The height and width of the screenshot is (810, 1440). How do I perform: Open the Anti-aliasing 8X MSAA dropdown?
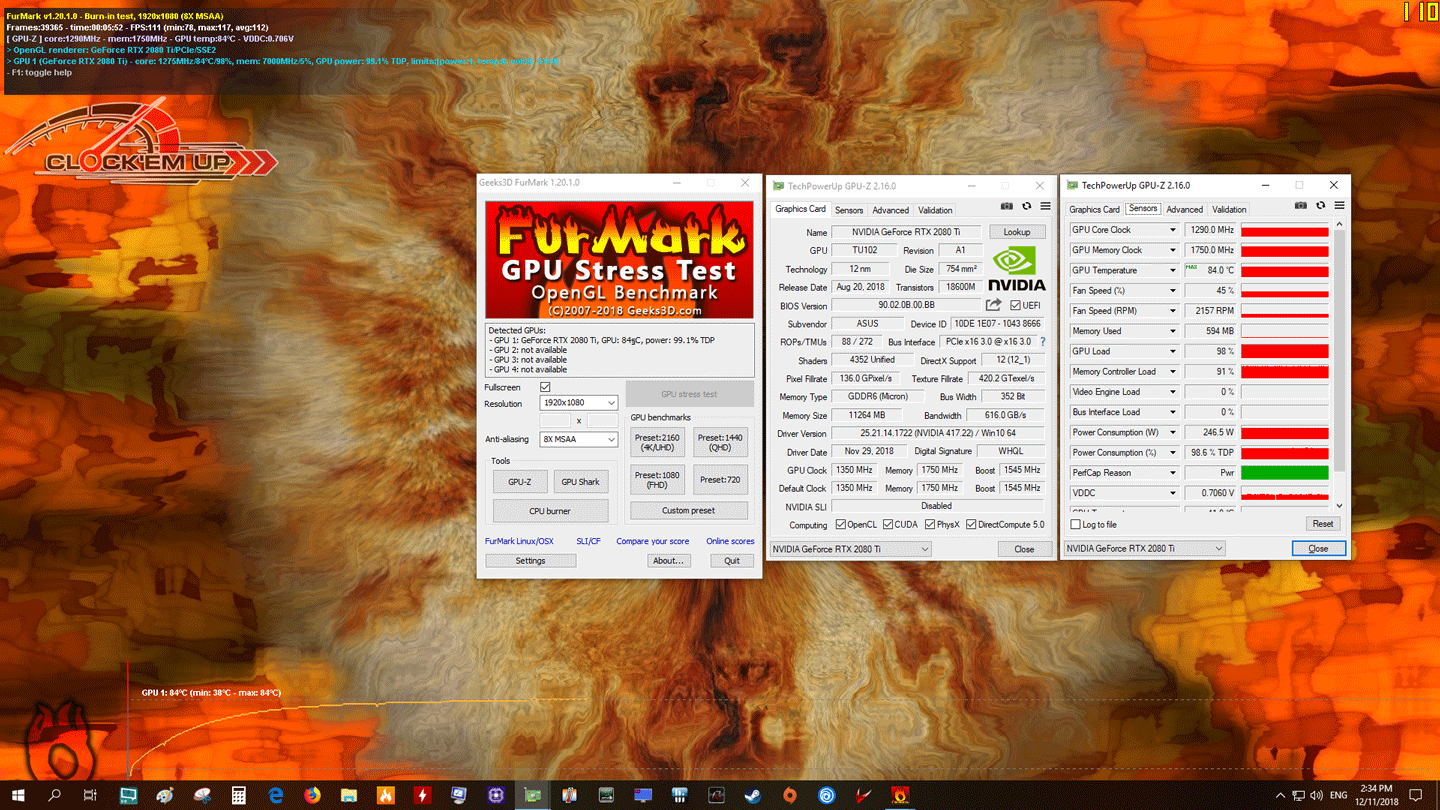(579, 439)
